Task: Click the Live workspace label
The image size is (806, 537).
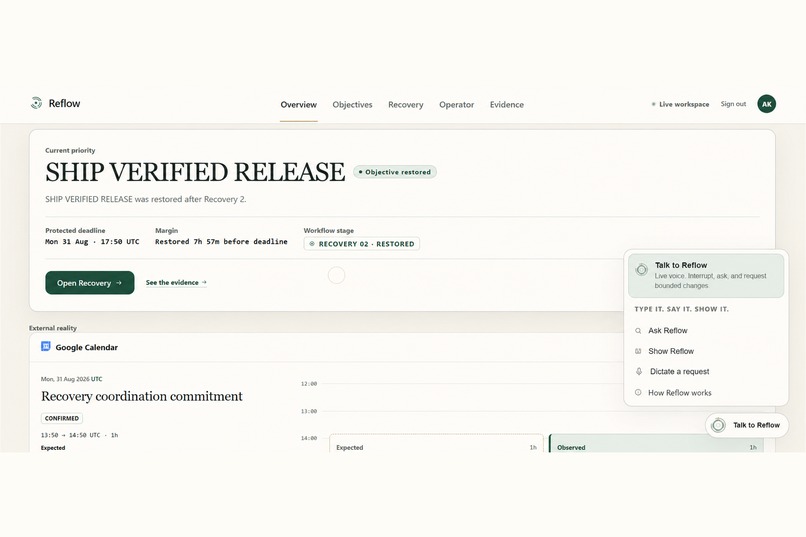Action: [684, 104]
